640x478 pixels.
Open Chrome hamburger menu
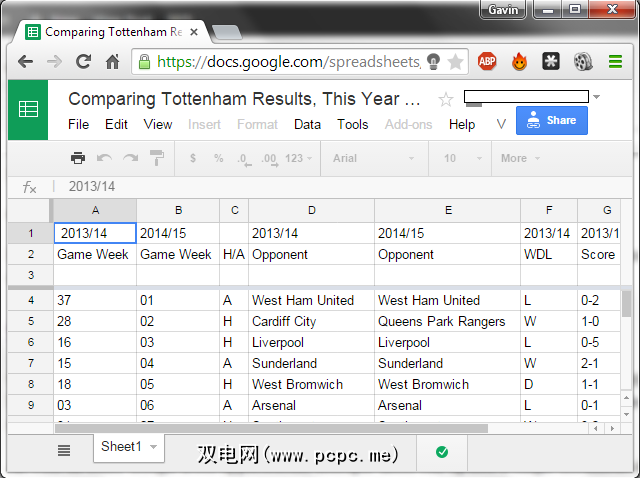point(615,62)
